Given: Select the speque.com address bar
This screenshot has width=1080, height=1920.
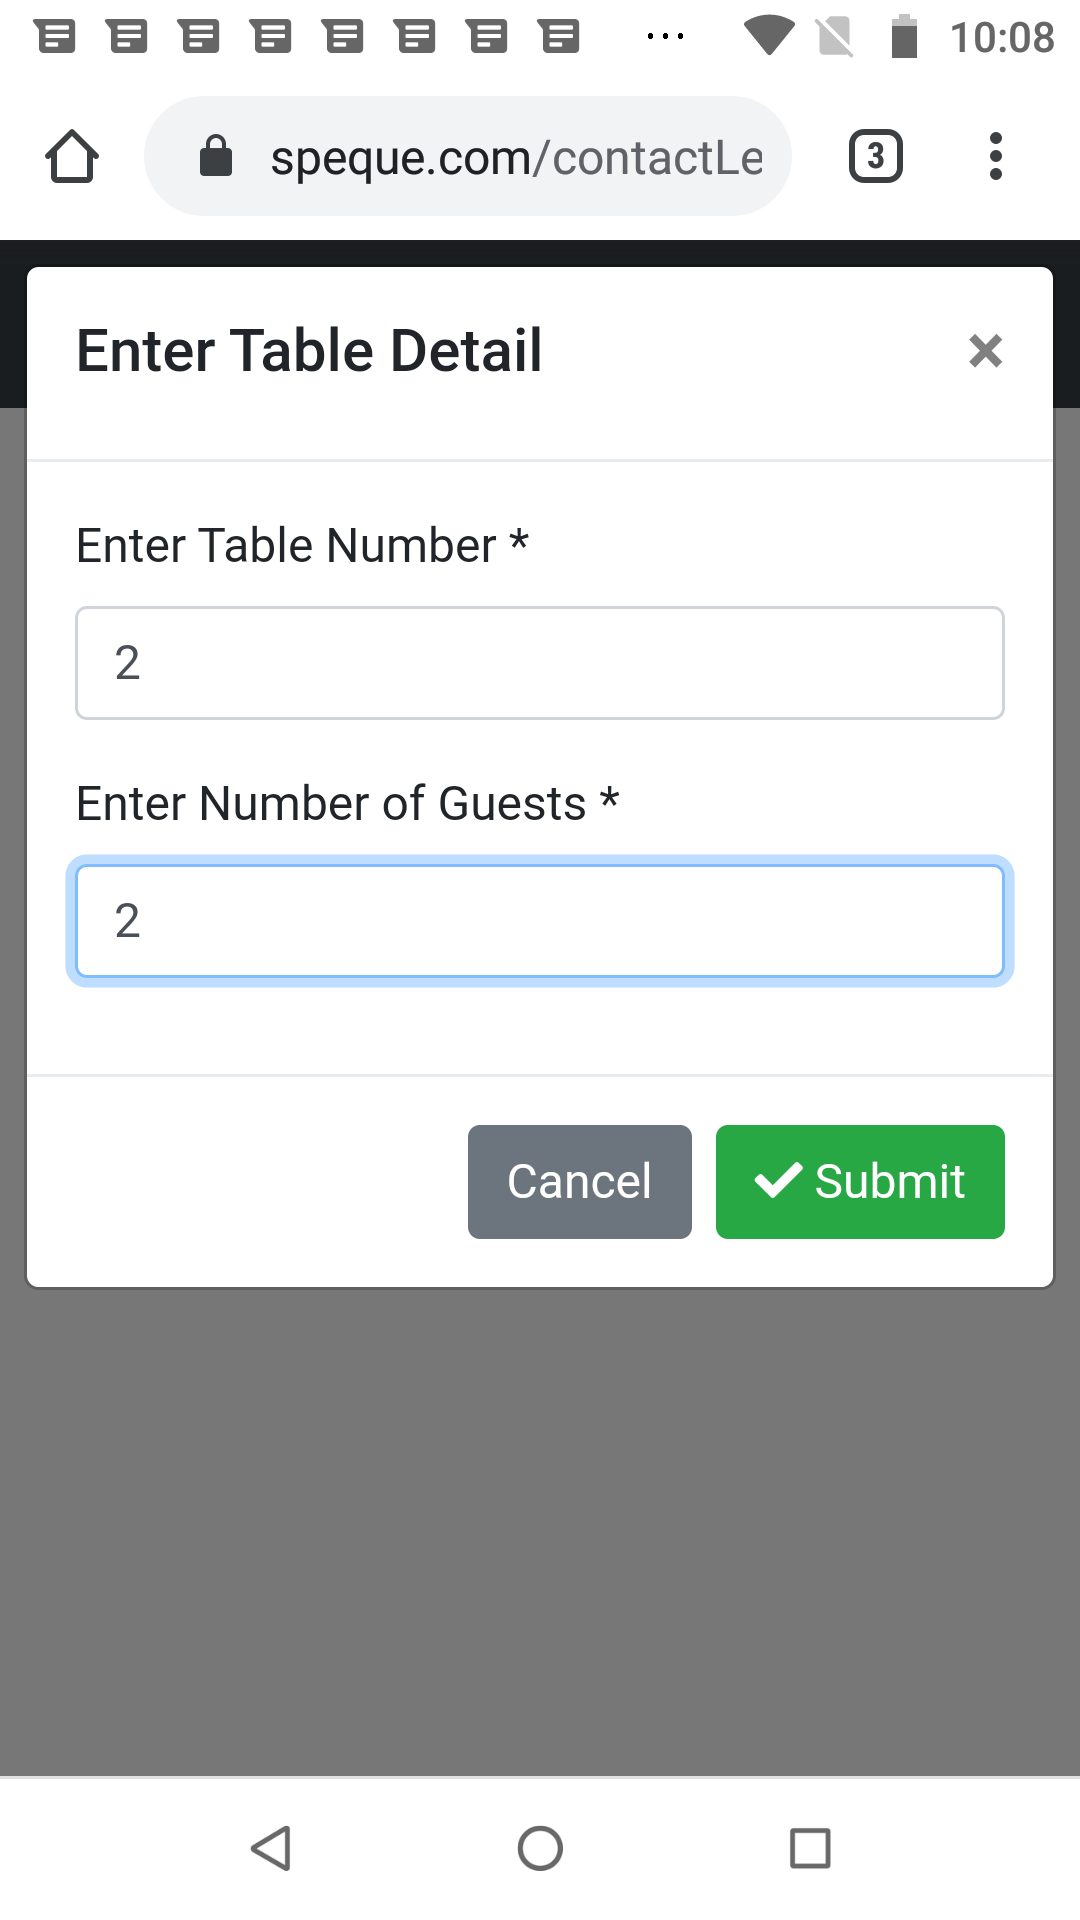Looking at the screenshot, I should [515, 157].
